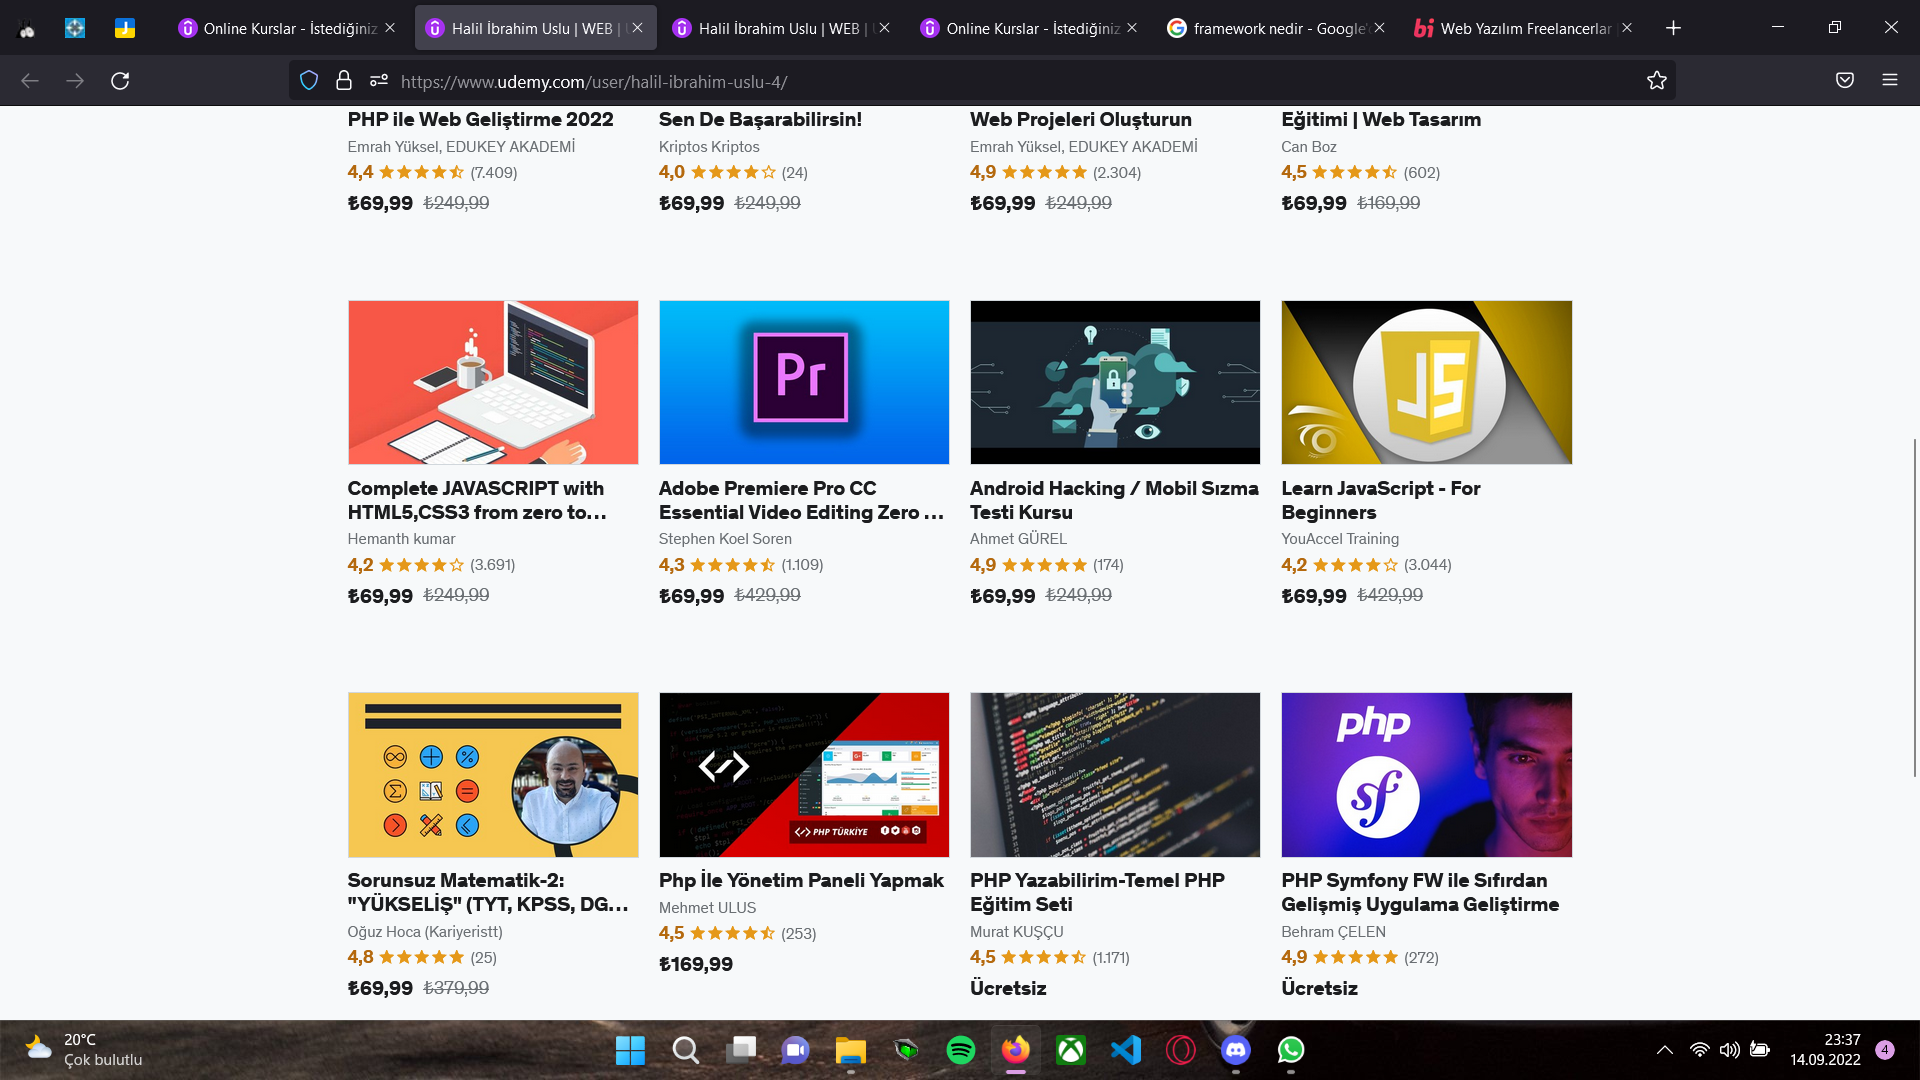Click the ₺169,99 price under Php İle Yönetim Paneli

click(x=696, y=964)
